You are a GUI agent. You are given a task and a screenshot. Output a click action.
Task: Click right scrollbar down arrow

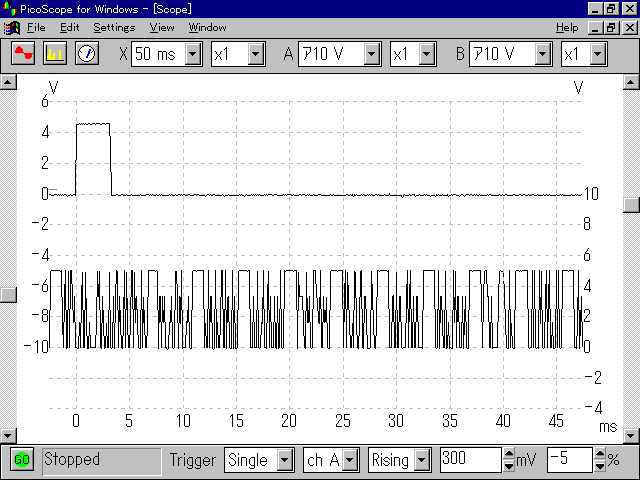pos(631,435)
